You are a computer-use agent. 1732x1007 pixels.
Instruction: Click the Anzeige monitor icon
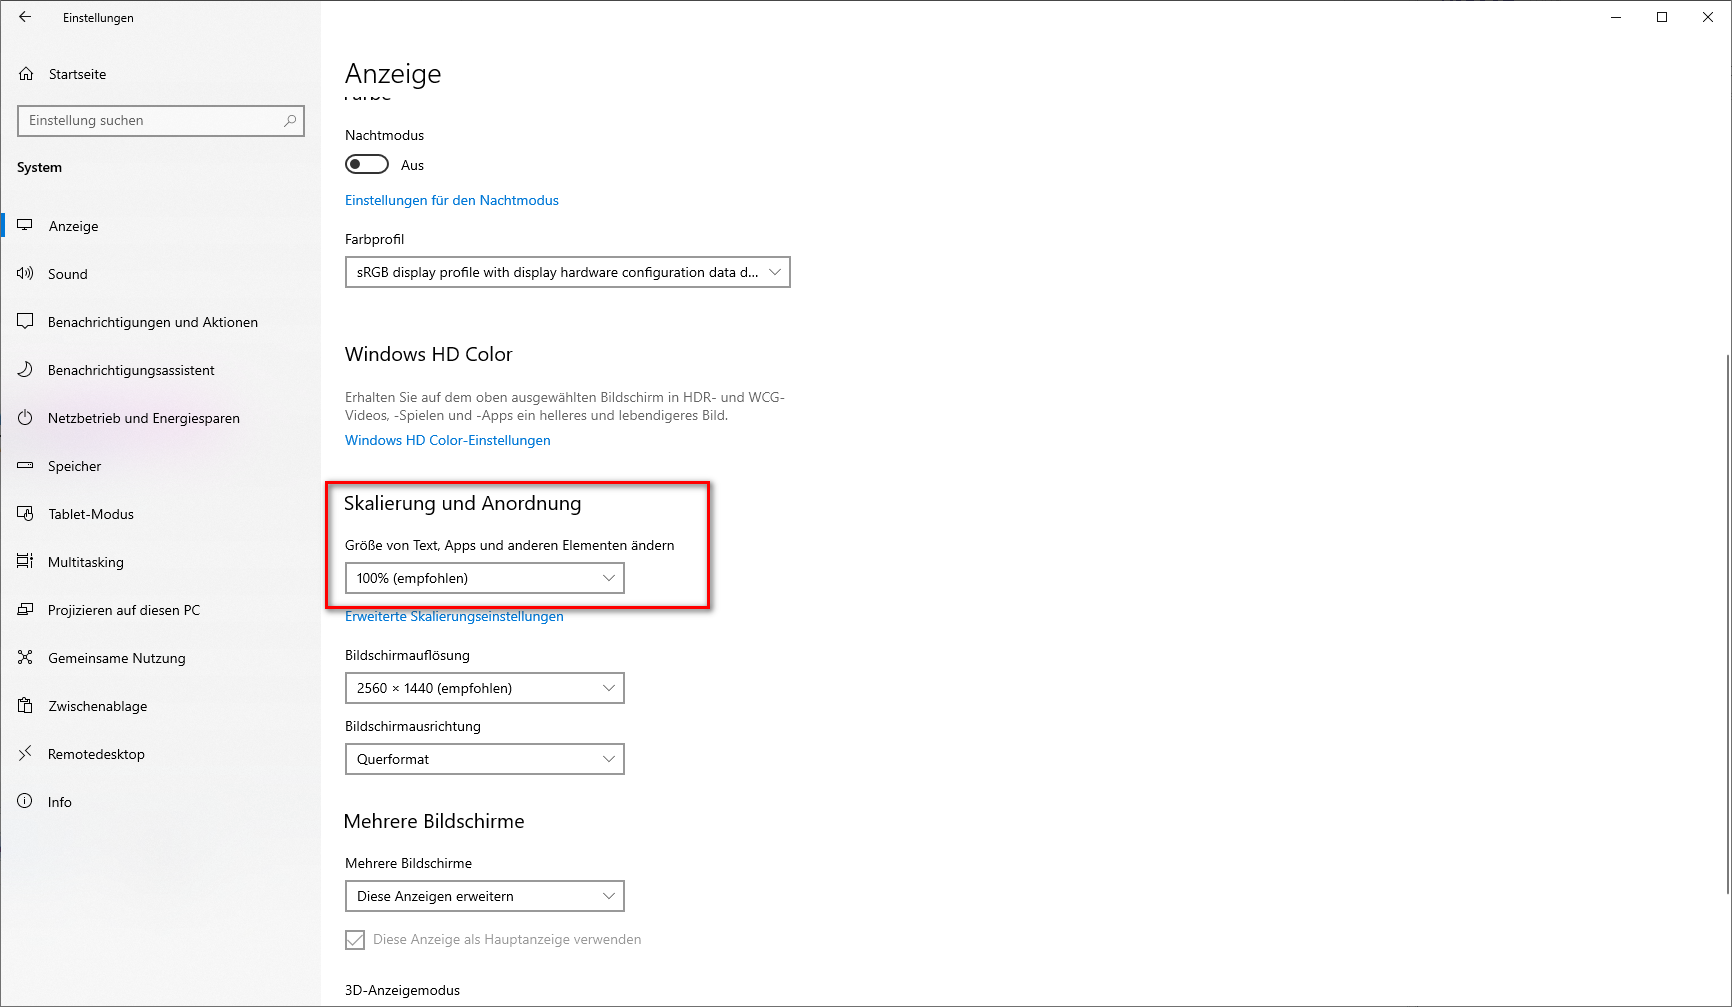tap(25, 225)
